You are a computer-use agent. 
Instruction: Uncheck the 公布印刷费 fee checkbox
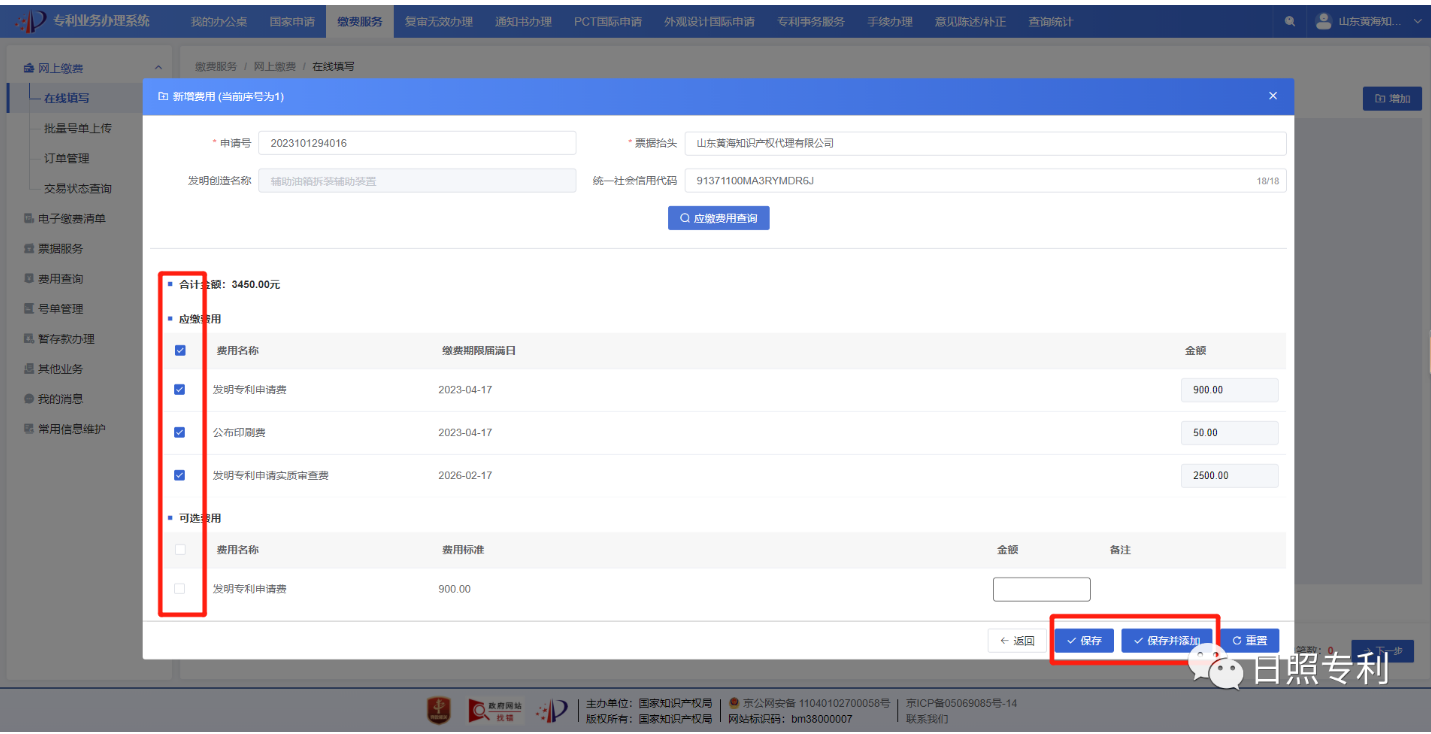tap(180, 433)
